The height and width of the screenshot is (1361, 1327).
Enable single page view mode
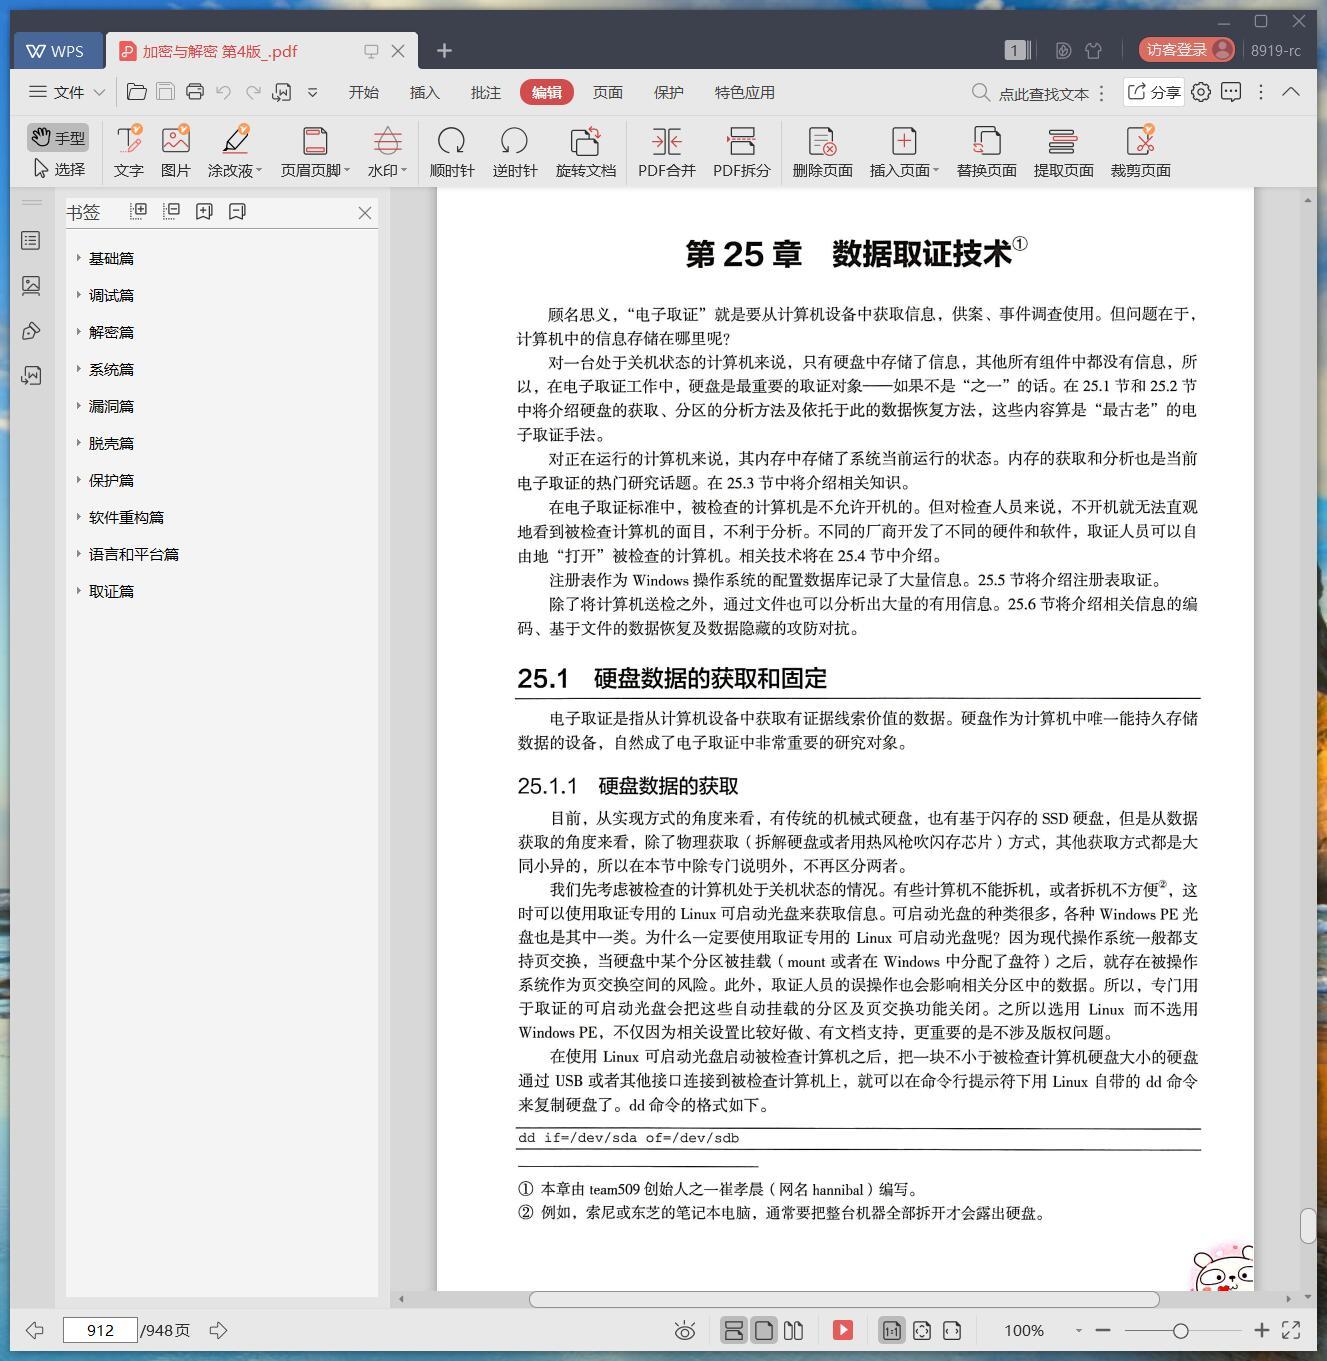(764, 1330)
